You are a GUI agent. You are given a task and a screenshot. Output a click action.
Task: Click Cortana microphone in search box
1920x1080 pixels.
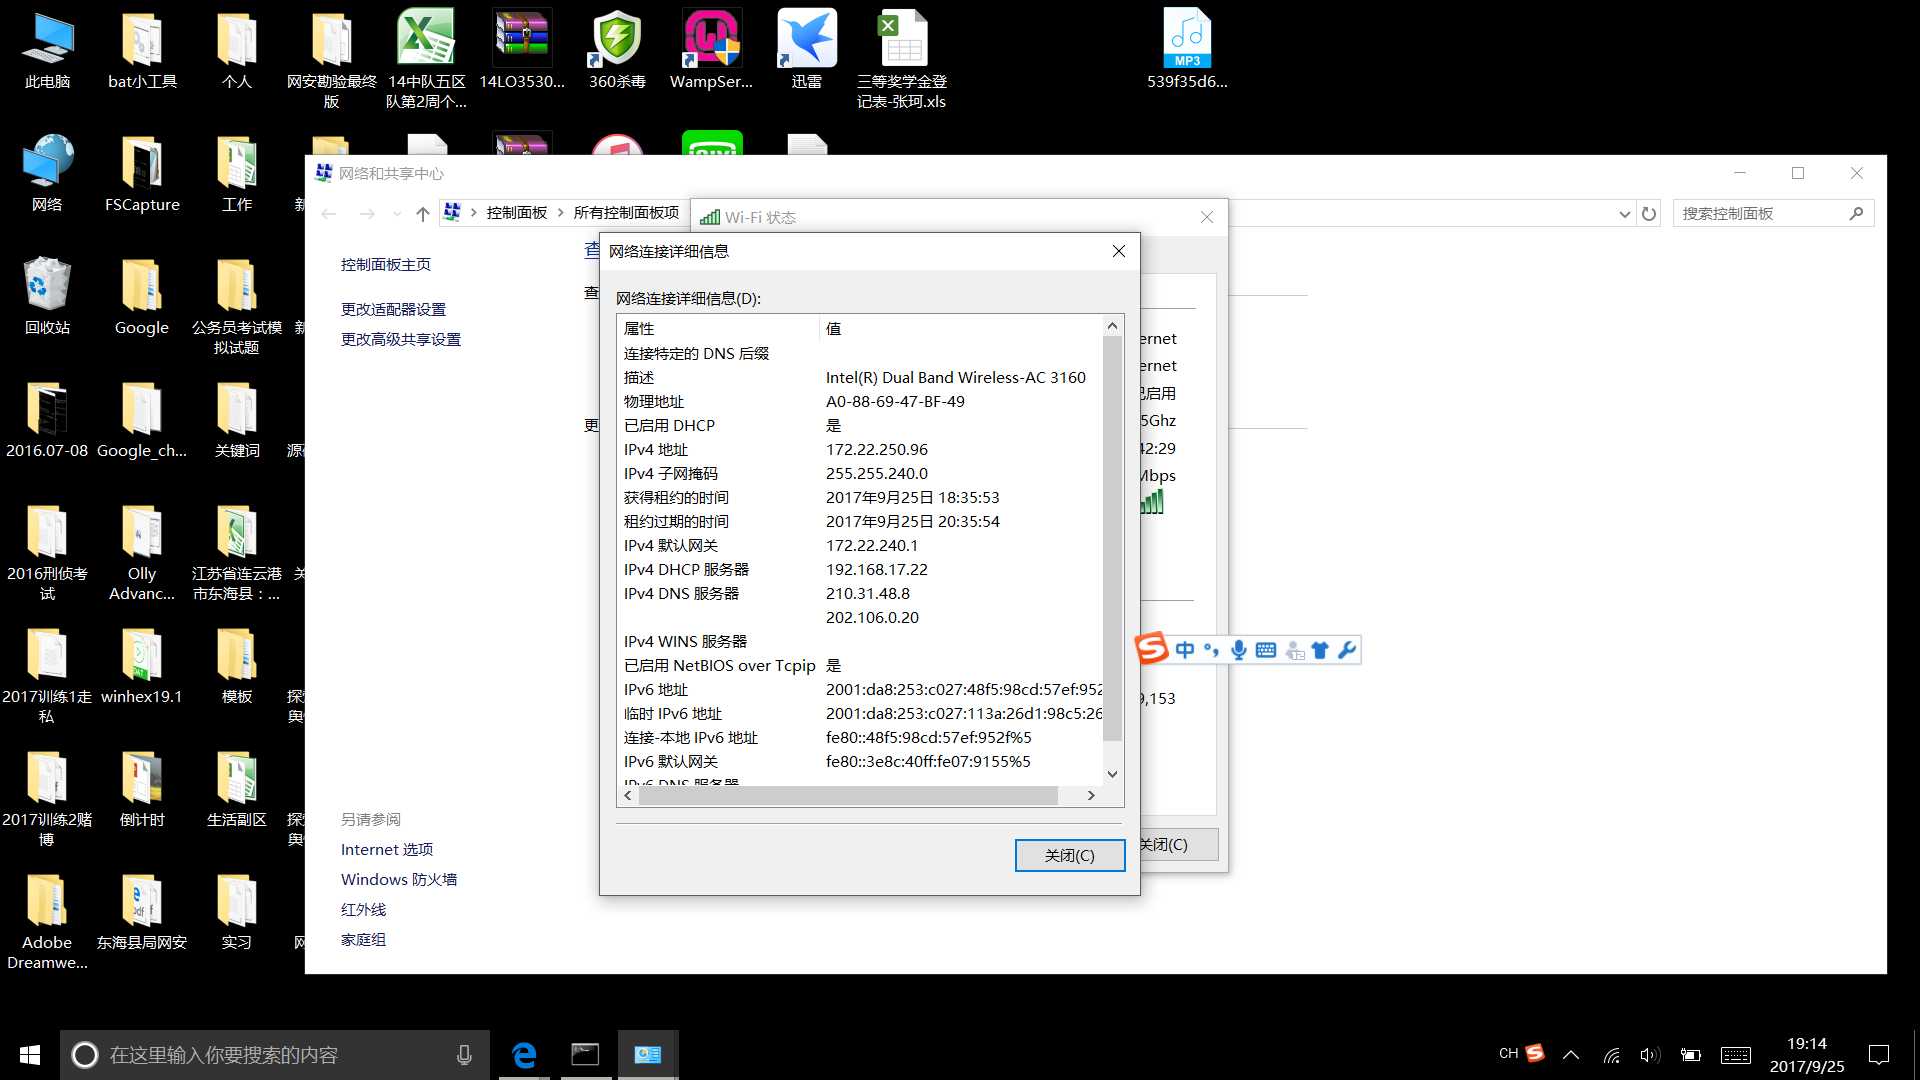464,1055
